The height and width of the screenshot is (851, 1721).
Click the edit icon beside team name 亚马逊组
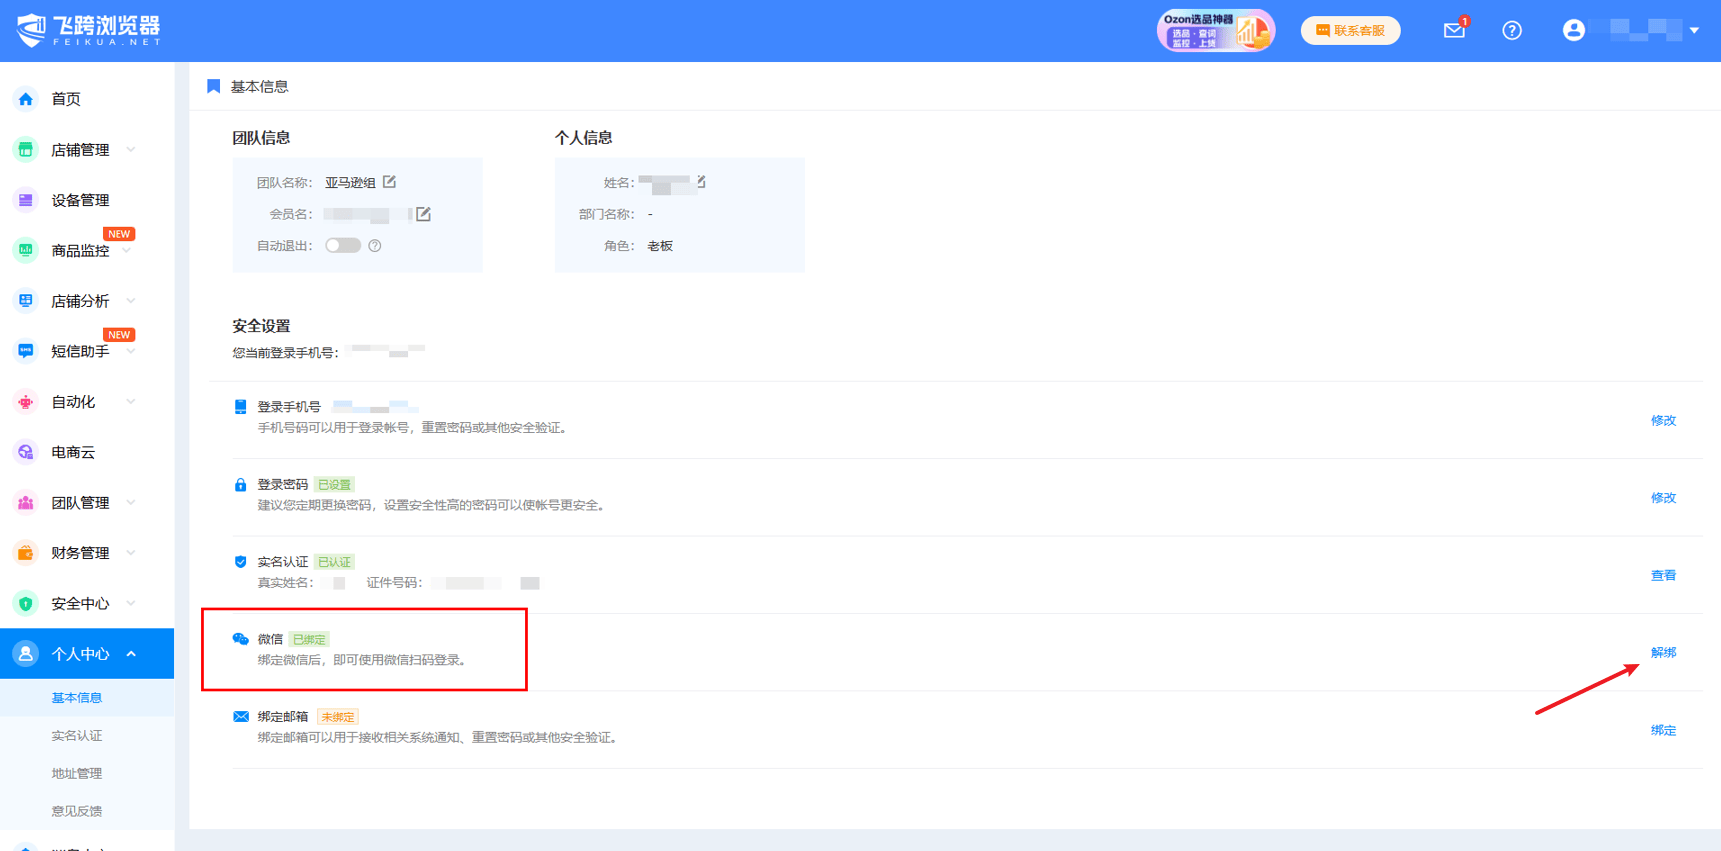point(390,182)
